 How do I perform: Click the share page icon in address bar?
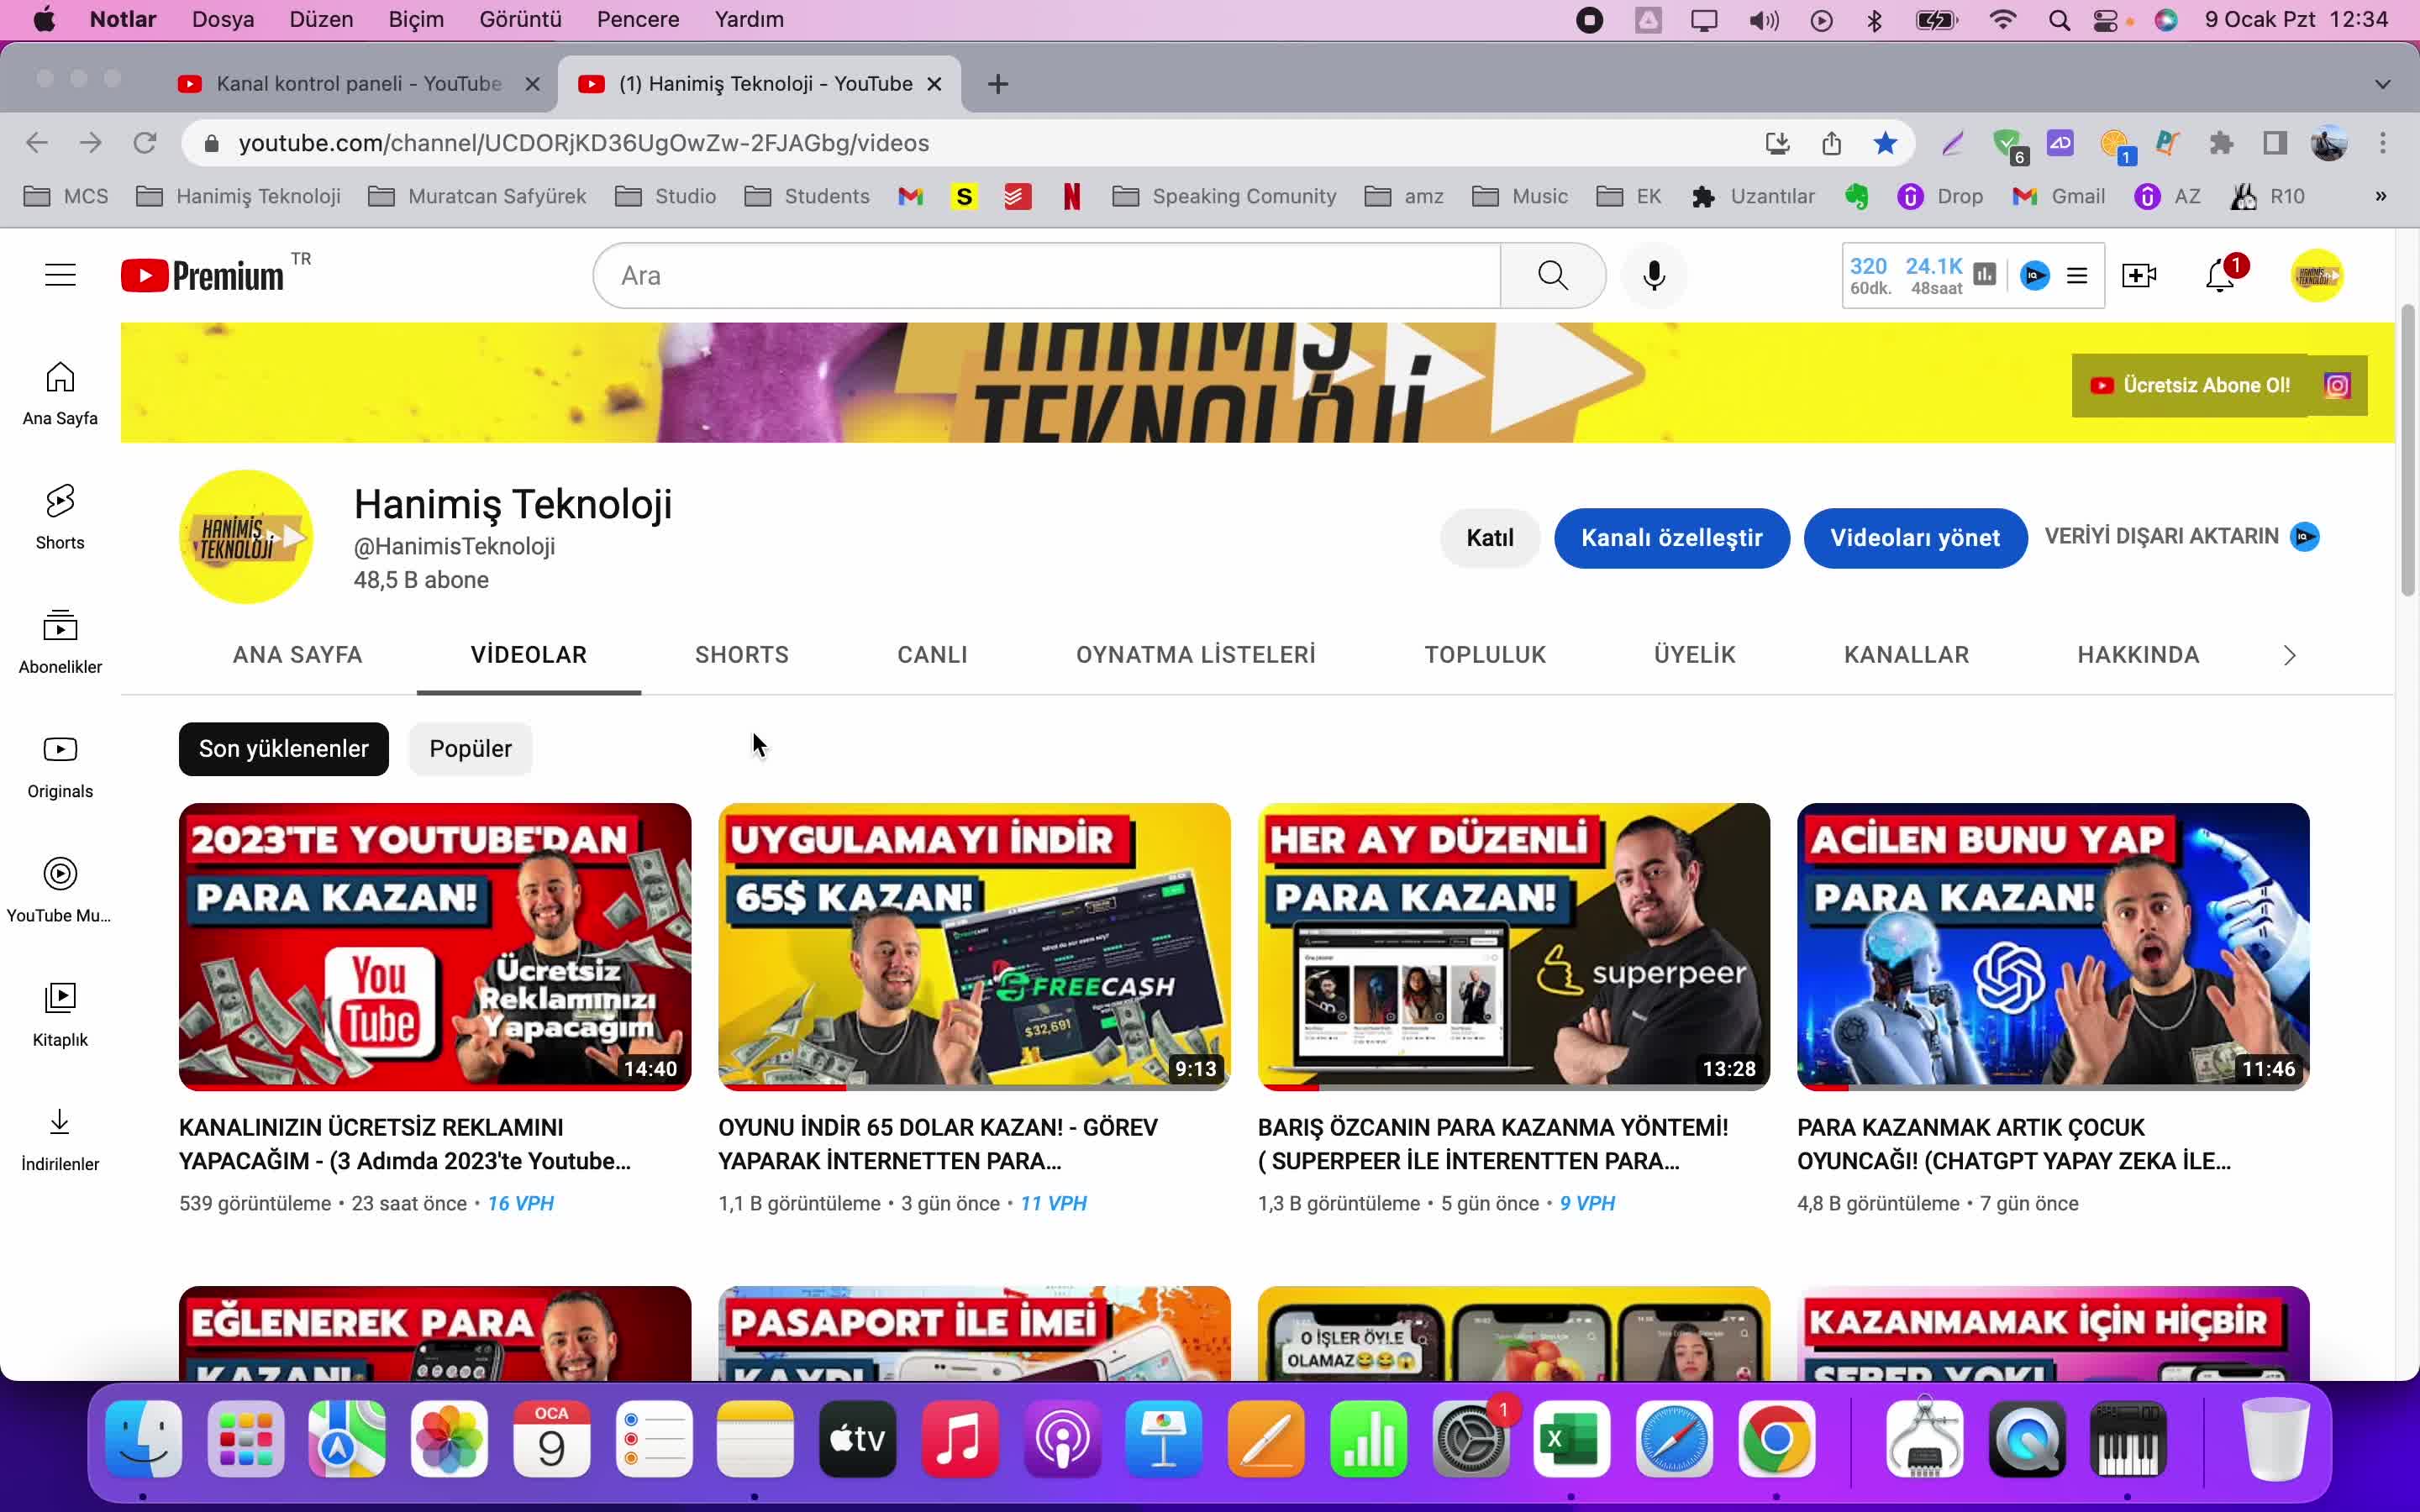click(x=1831, y=143)
